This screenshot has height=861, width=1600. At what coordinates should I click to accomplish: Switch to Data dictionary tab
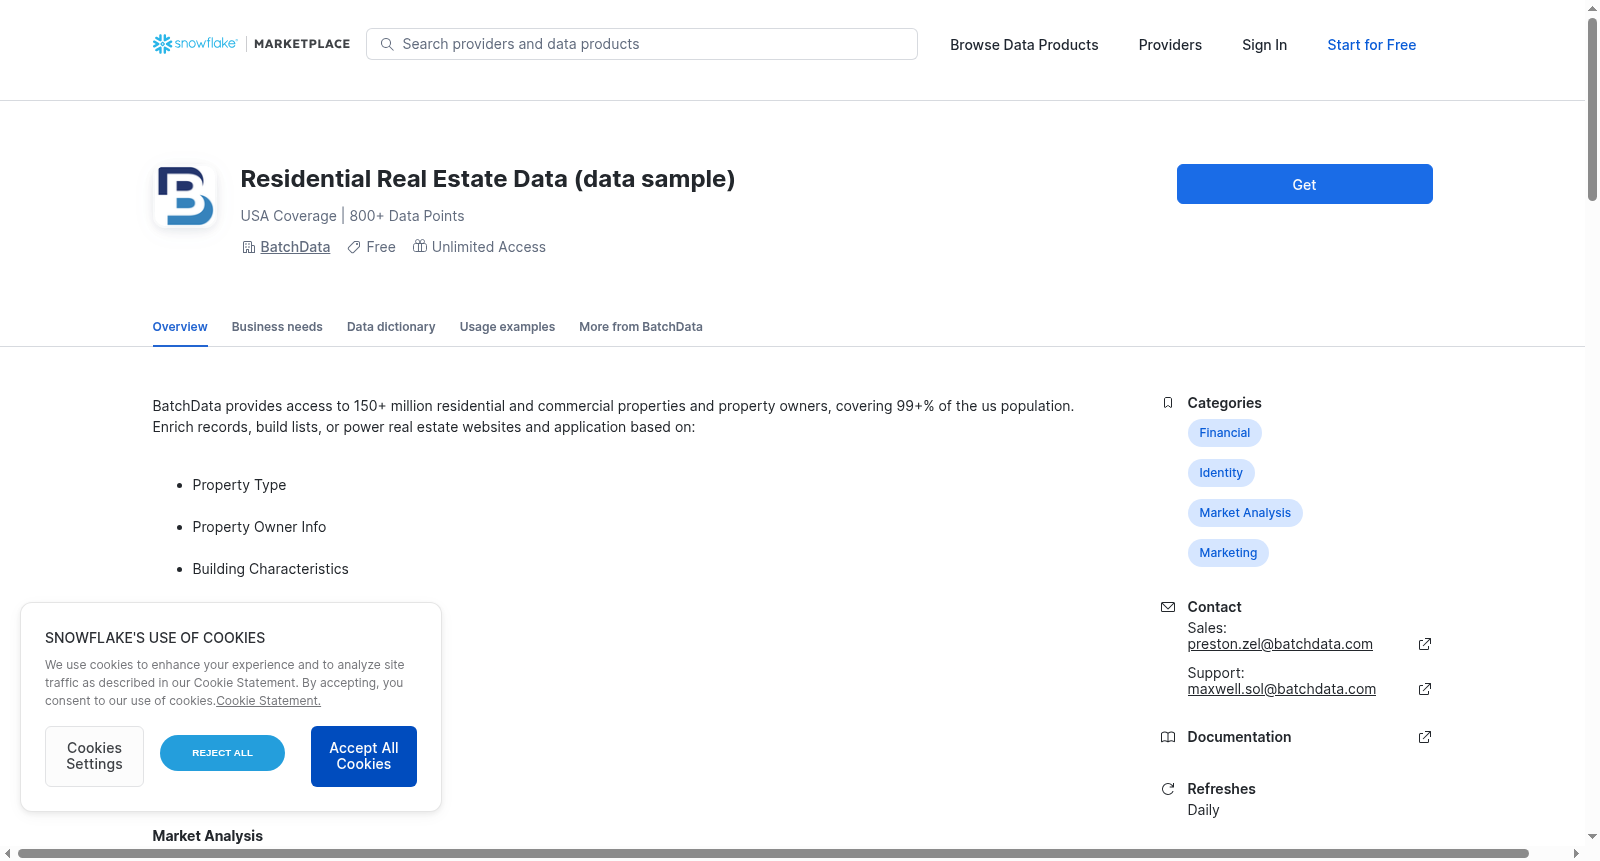(391, 327)
